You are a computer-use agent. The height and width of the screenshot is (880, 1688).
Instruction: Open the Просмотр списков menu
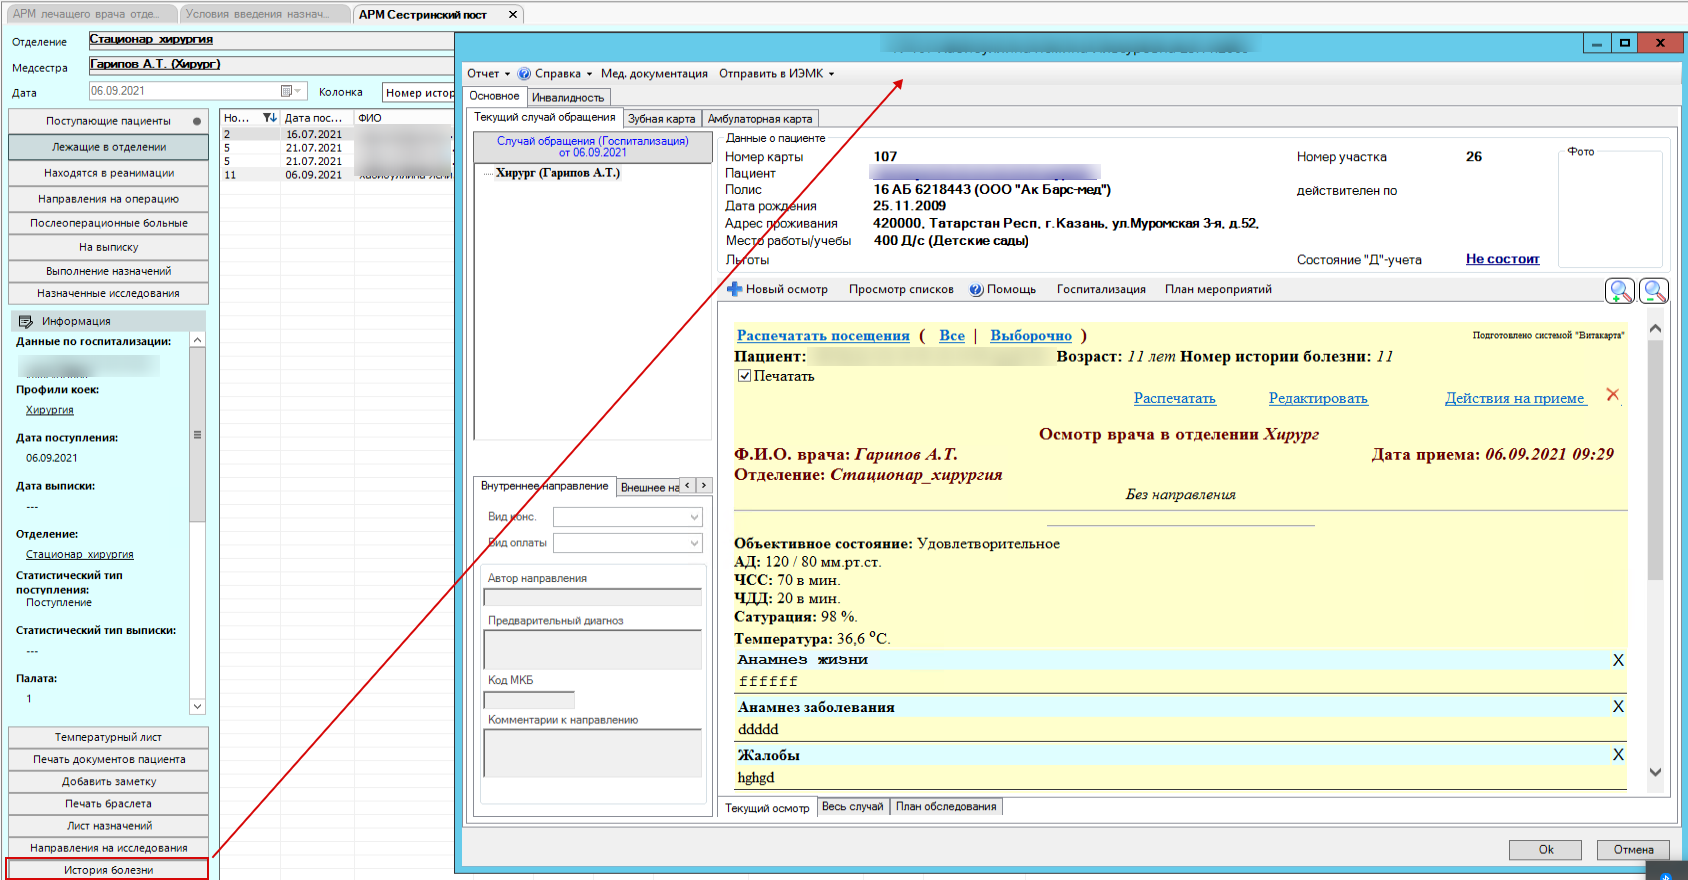tap(901, 290)
